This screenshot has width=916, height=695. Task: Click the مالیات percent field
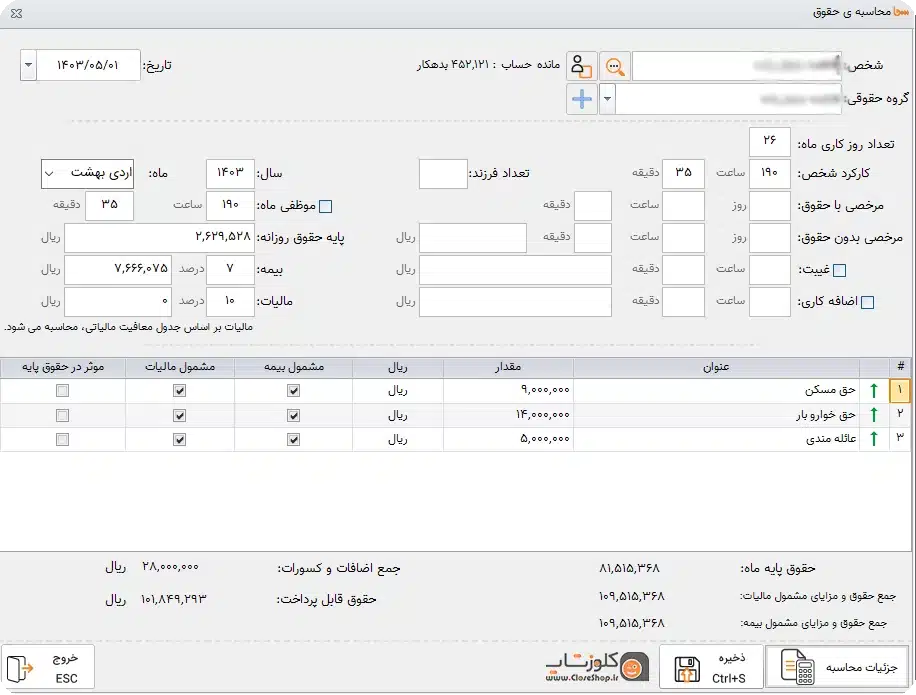point(230,301)
